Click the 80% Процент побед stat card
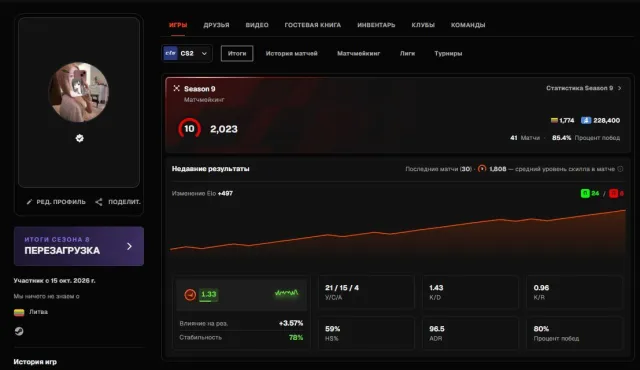Viewport: 640px width, 370px height. 574,333
